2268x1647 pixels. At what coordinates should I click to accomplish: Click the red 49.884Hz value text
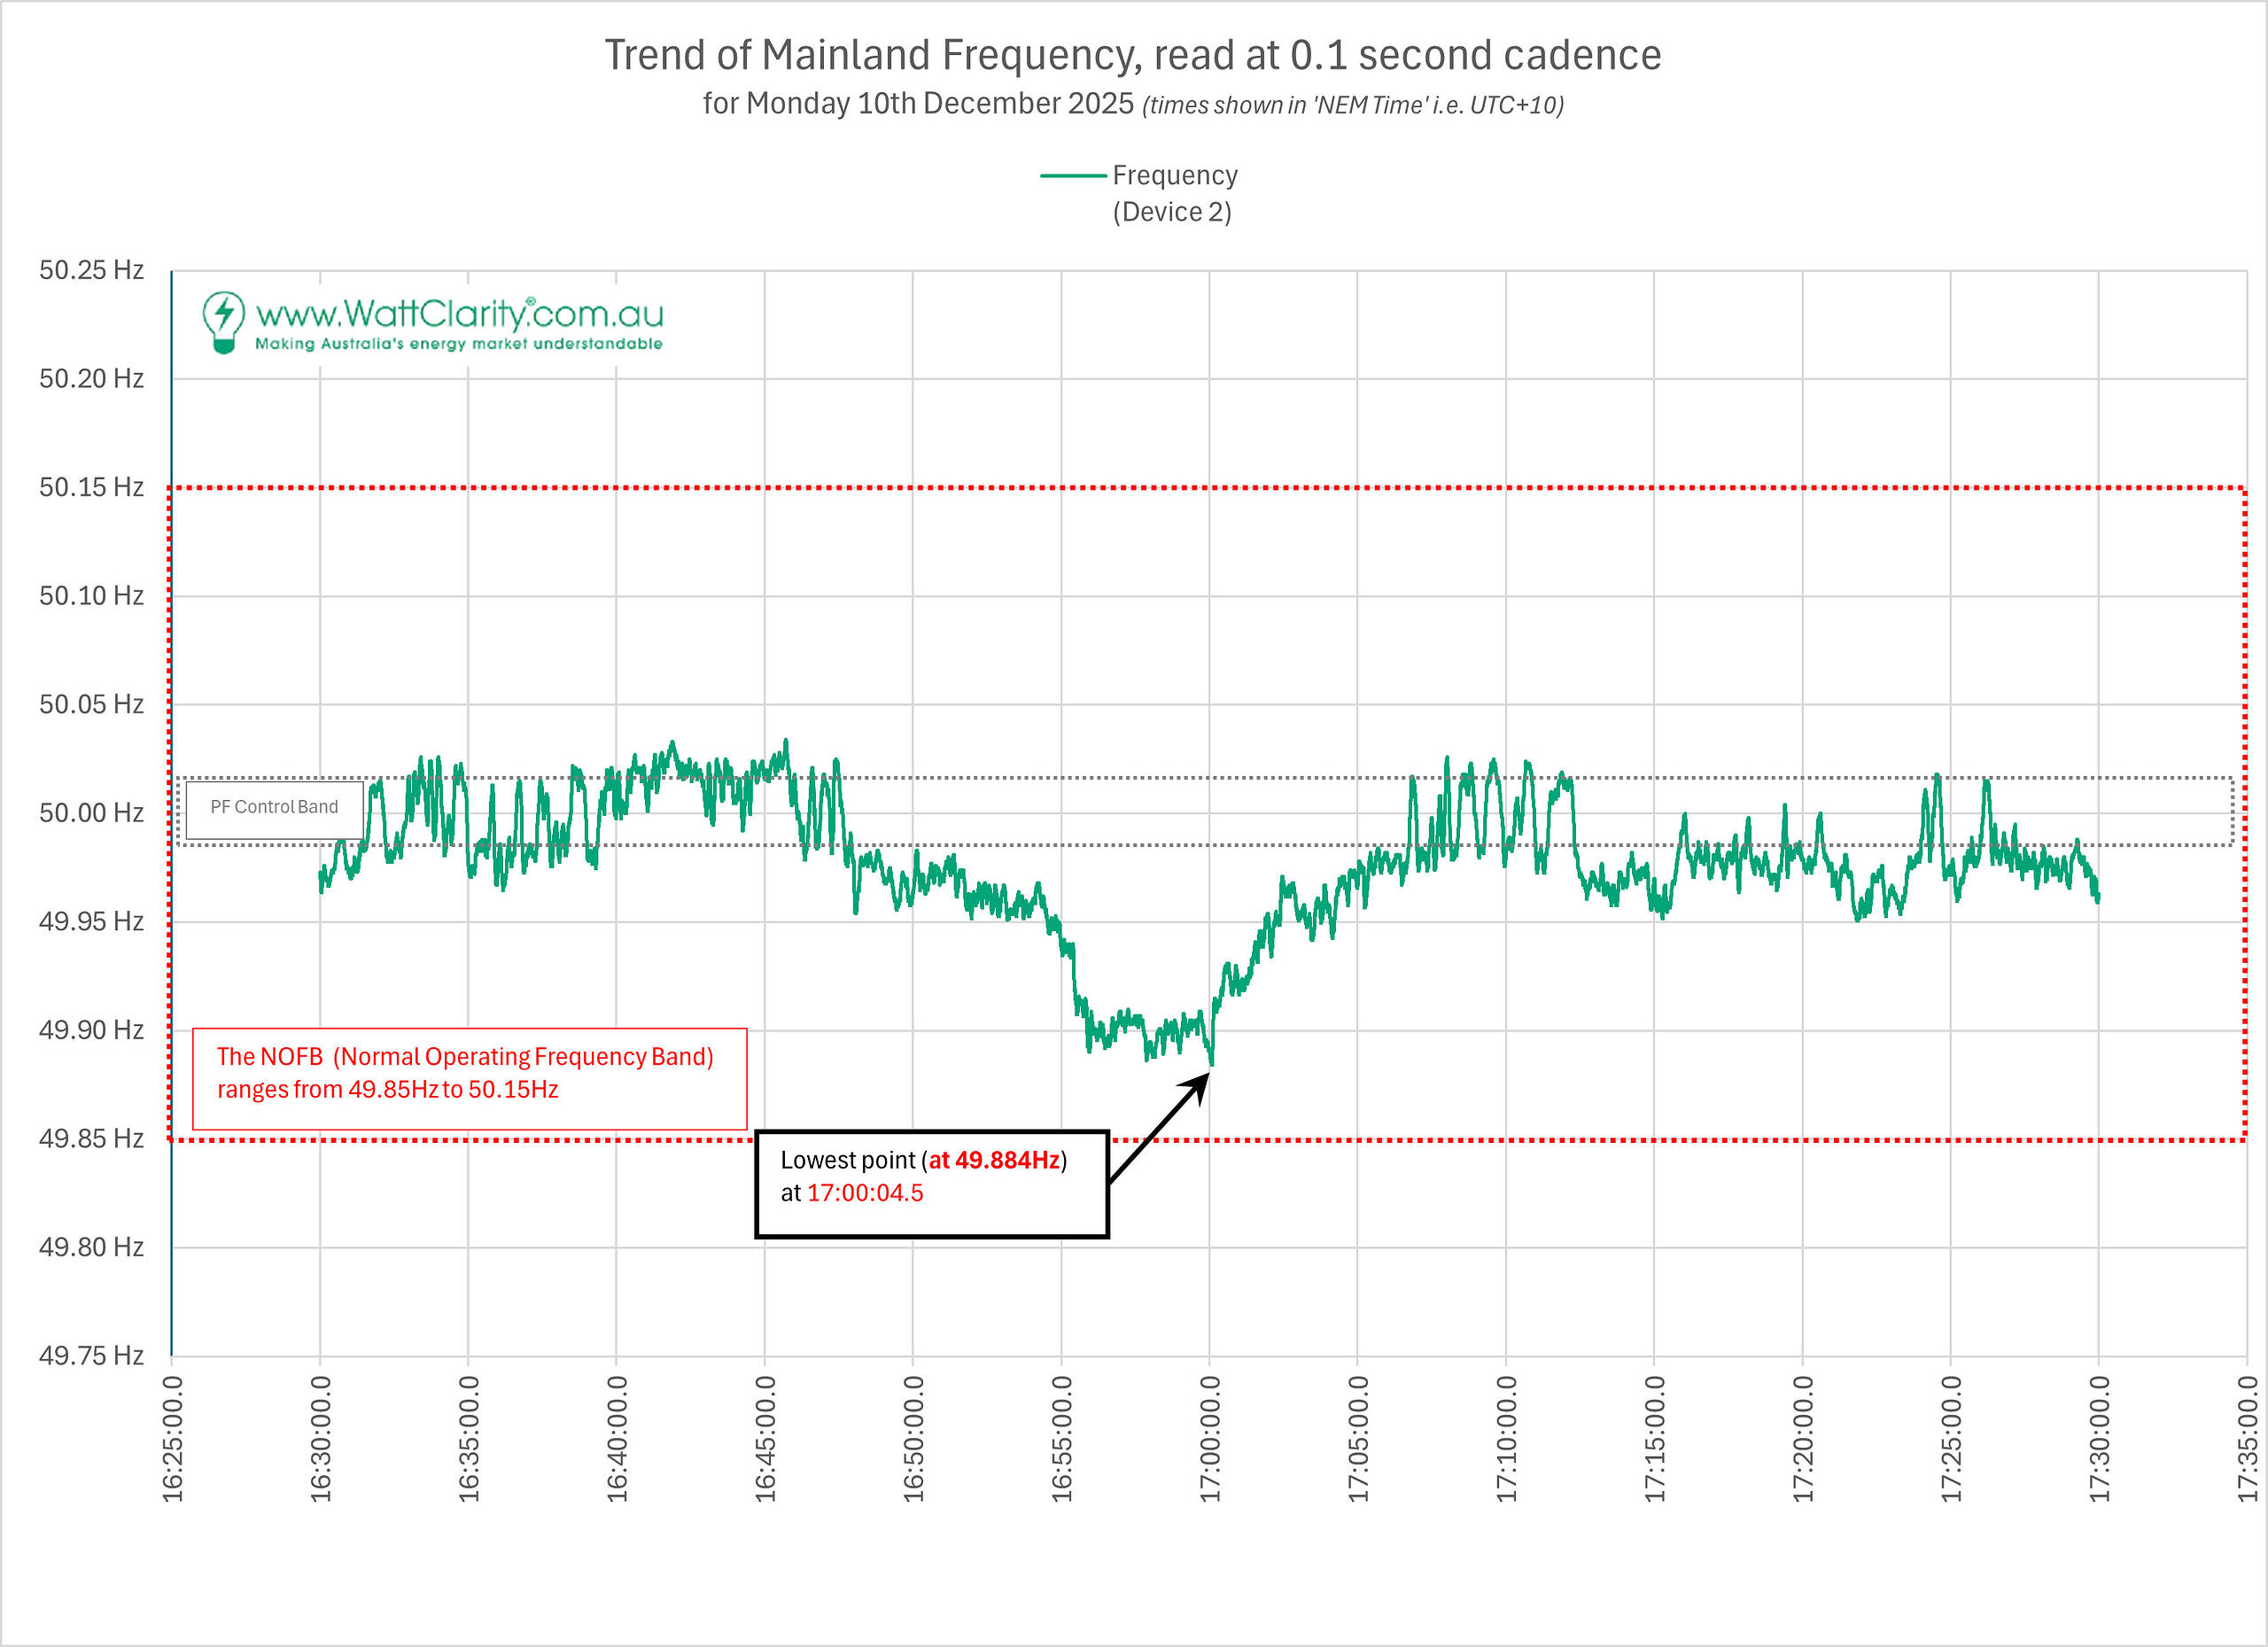click(994, 1160)
